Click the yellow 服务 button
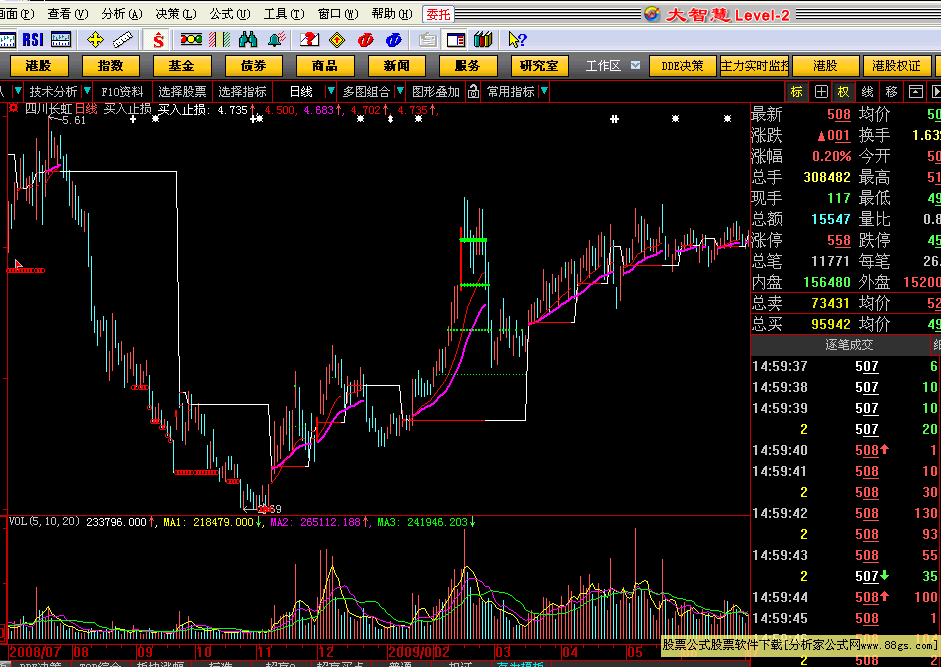The width and height of the screenshot is (941, 667). point(468,65)
